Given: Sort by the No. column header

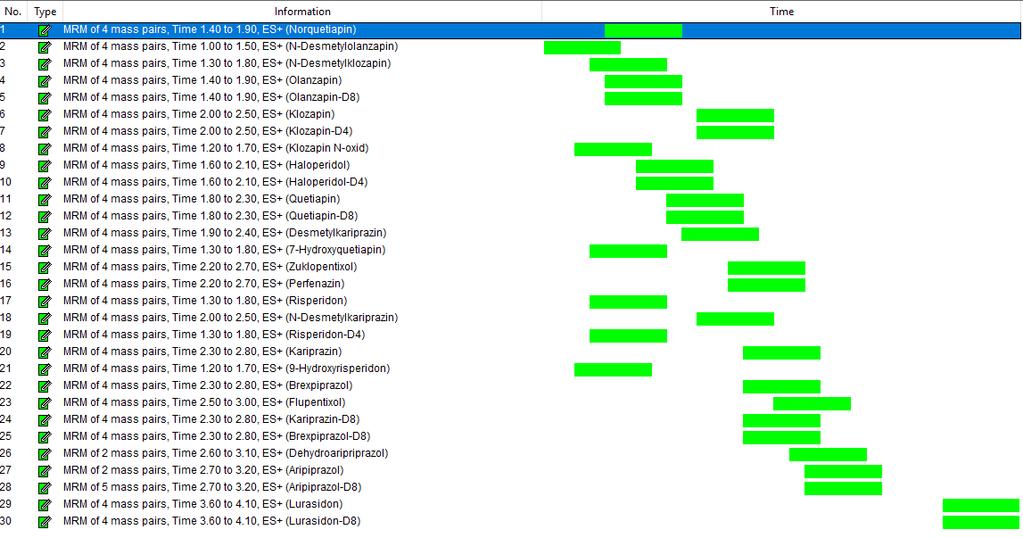Looking at the screenshot, I should click(x=13, y=11).
